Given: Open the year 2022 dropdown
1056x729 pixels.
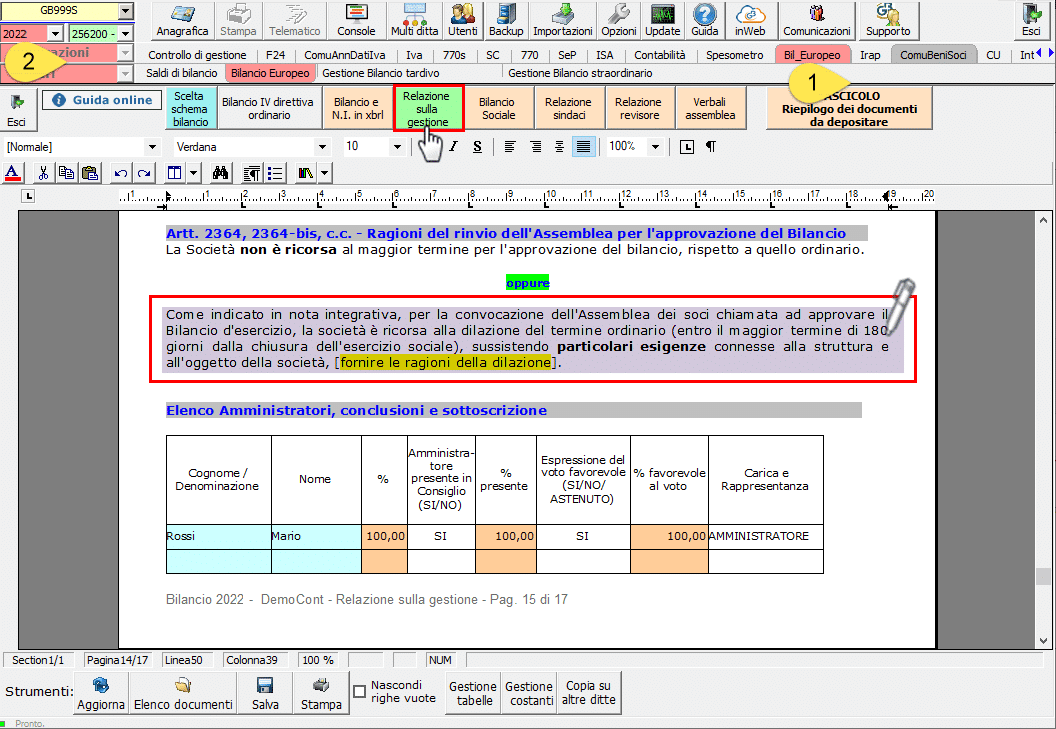Looking at the screenshot, I should point(55,33).
